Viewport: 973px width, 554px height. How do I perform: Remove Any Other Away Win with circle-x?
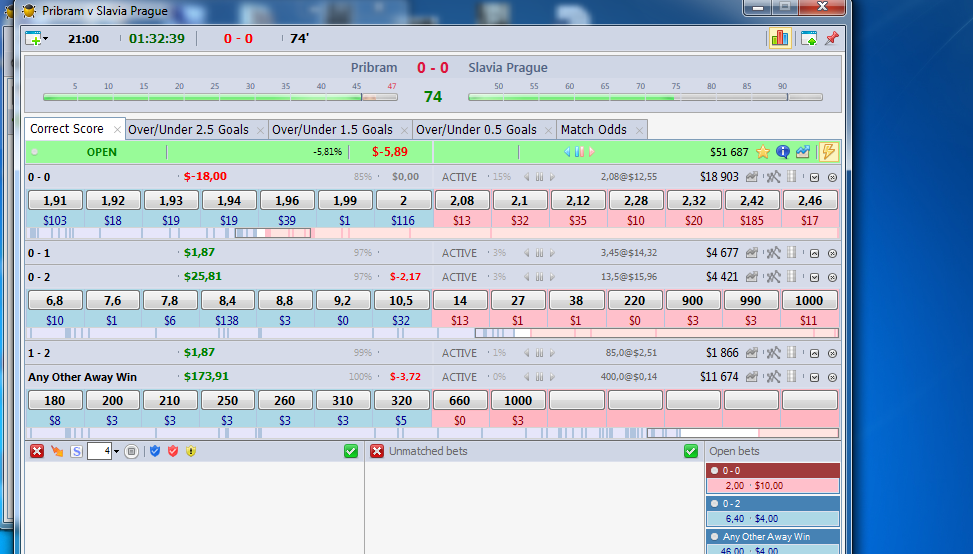833,377
